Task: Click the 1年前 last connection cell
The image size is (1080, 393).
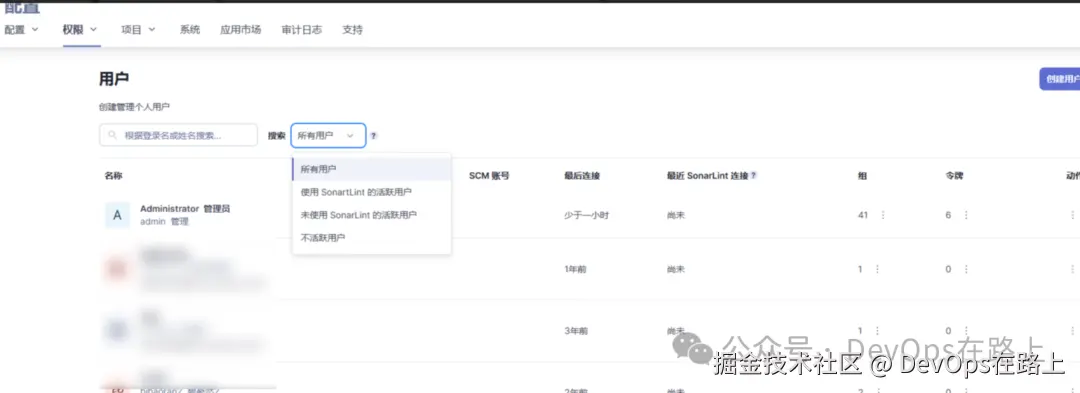Action: 575,269
